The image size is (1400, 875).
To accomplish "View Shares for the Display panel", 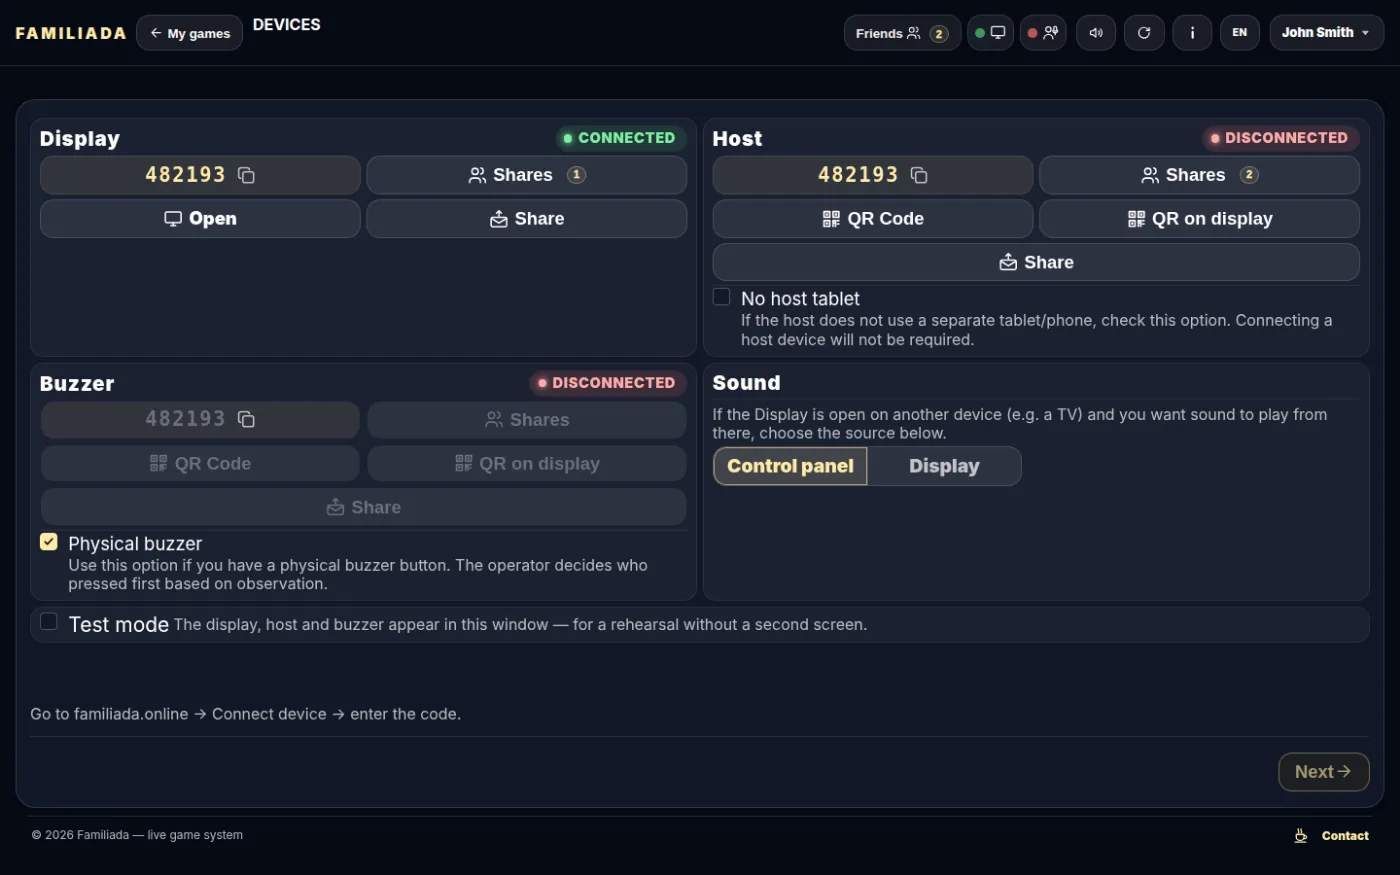I will click(x=527, y=175).
